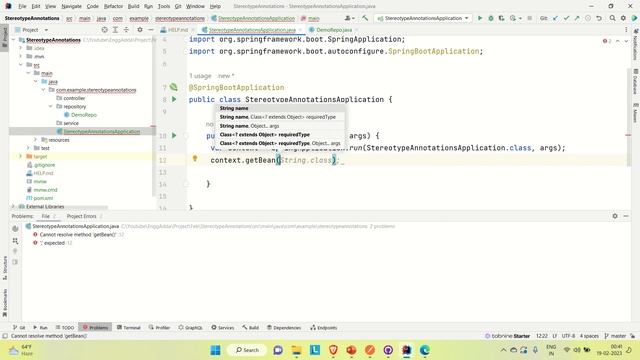The width and height of the screenshot is (640, 360).
Task: Open Windows Start menu
Action: [x=215, y=350]
